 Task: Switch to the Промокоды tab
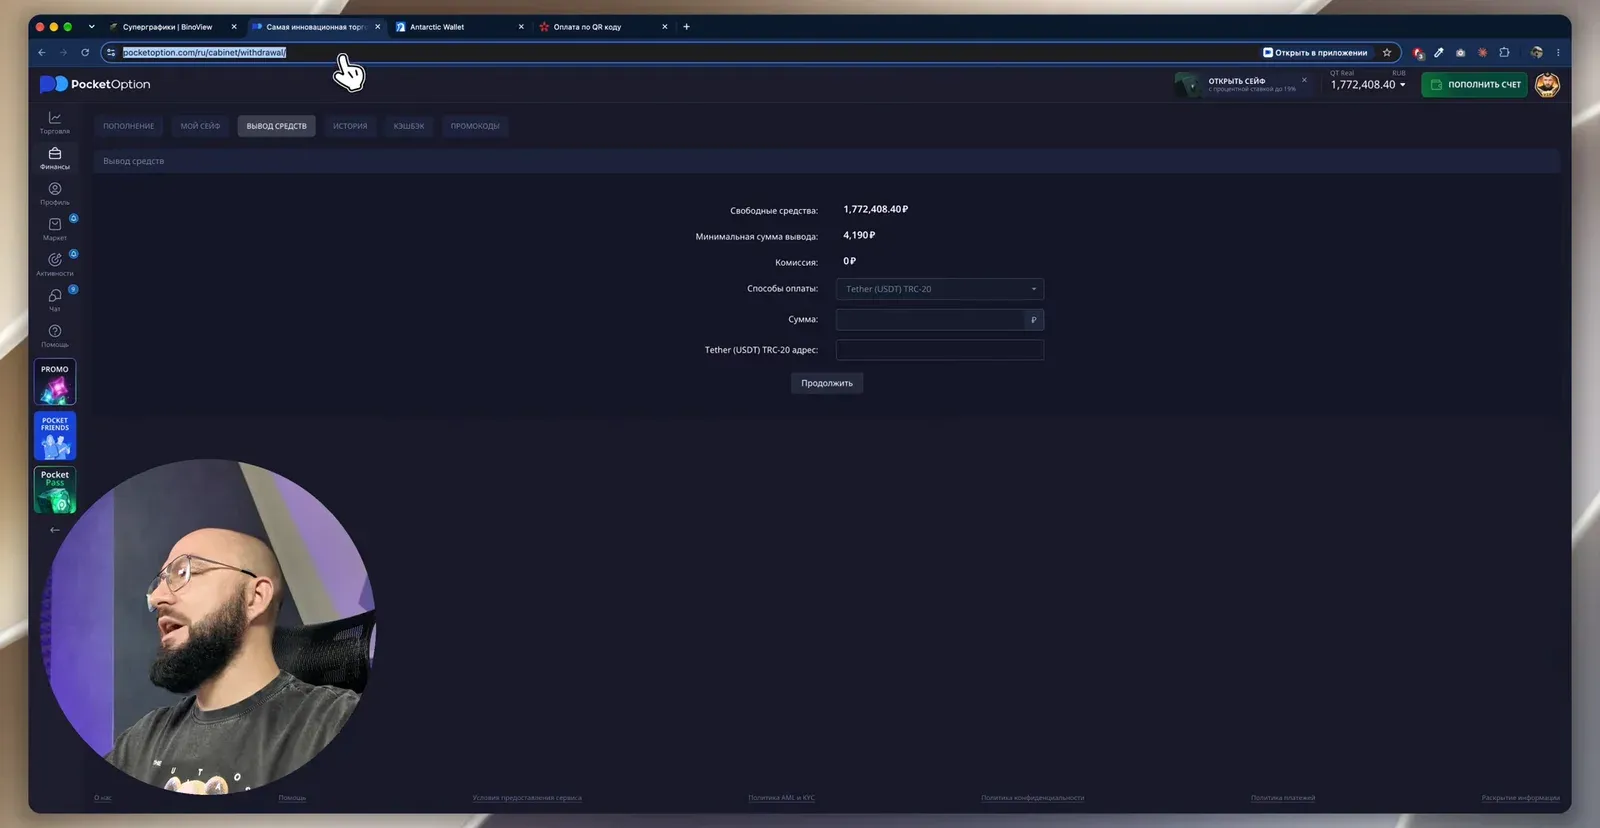coord(475,126)
